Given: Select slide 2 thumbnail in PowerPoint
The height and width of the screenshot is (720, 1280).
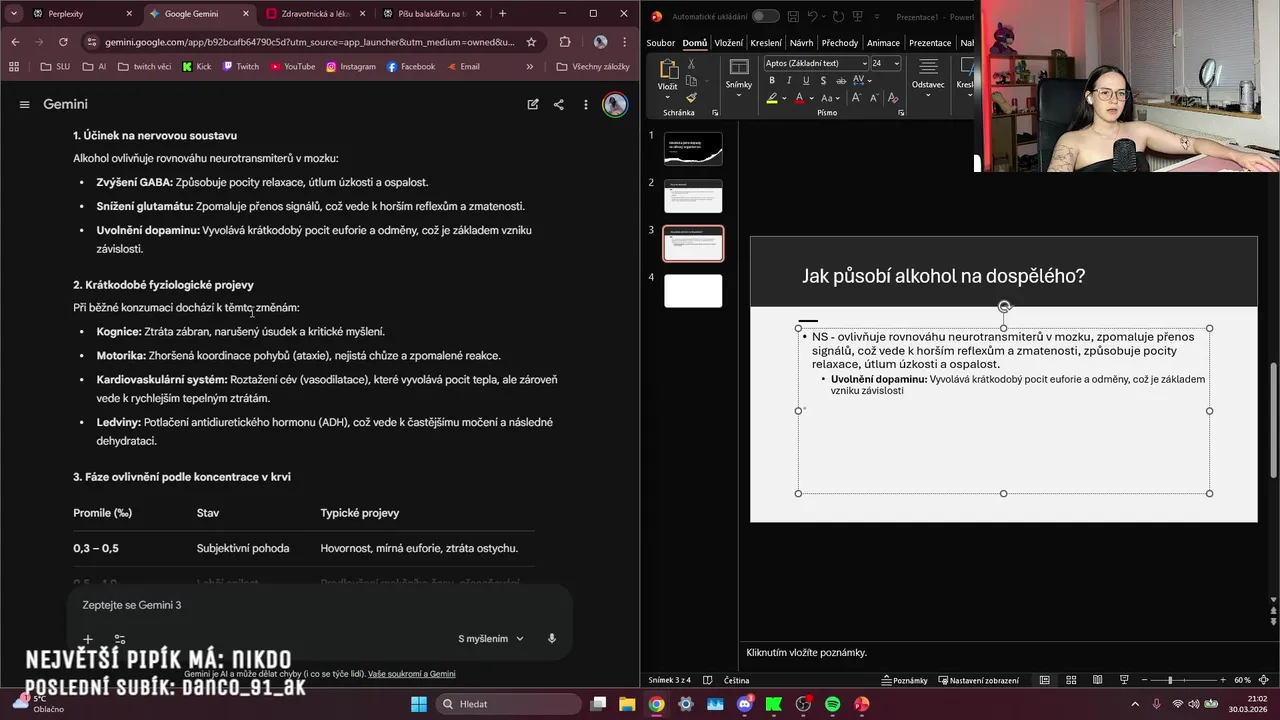Looking at the screenshot, I should coord(693,196).
